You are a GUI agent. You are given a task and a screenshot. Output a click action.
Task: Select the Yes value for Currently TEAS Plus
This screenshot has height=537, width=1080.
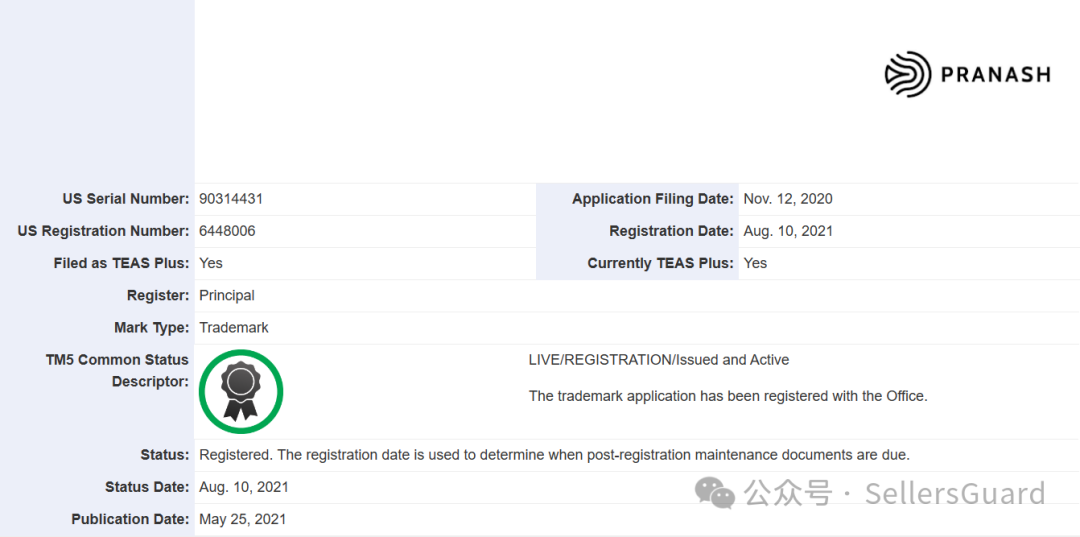(756, 263)
